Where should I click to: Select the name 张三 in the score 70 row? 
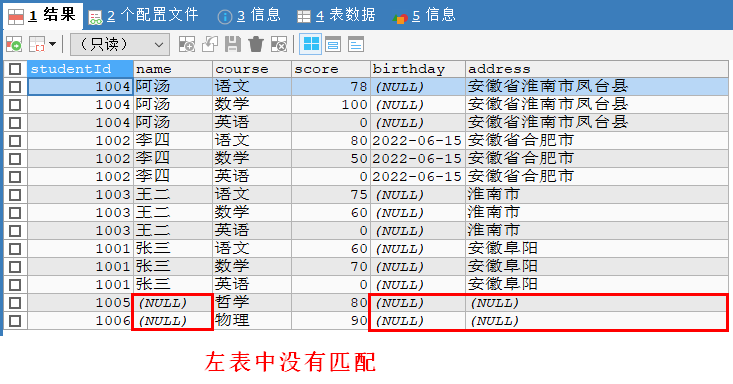coord(173,267)
